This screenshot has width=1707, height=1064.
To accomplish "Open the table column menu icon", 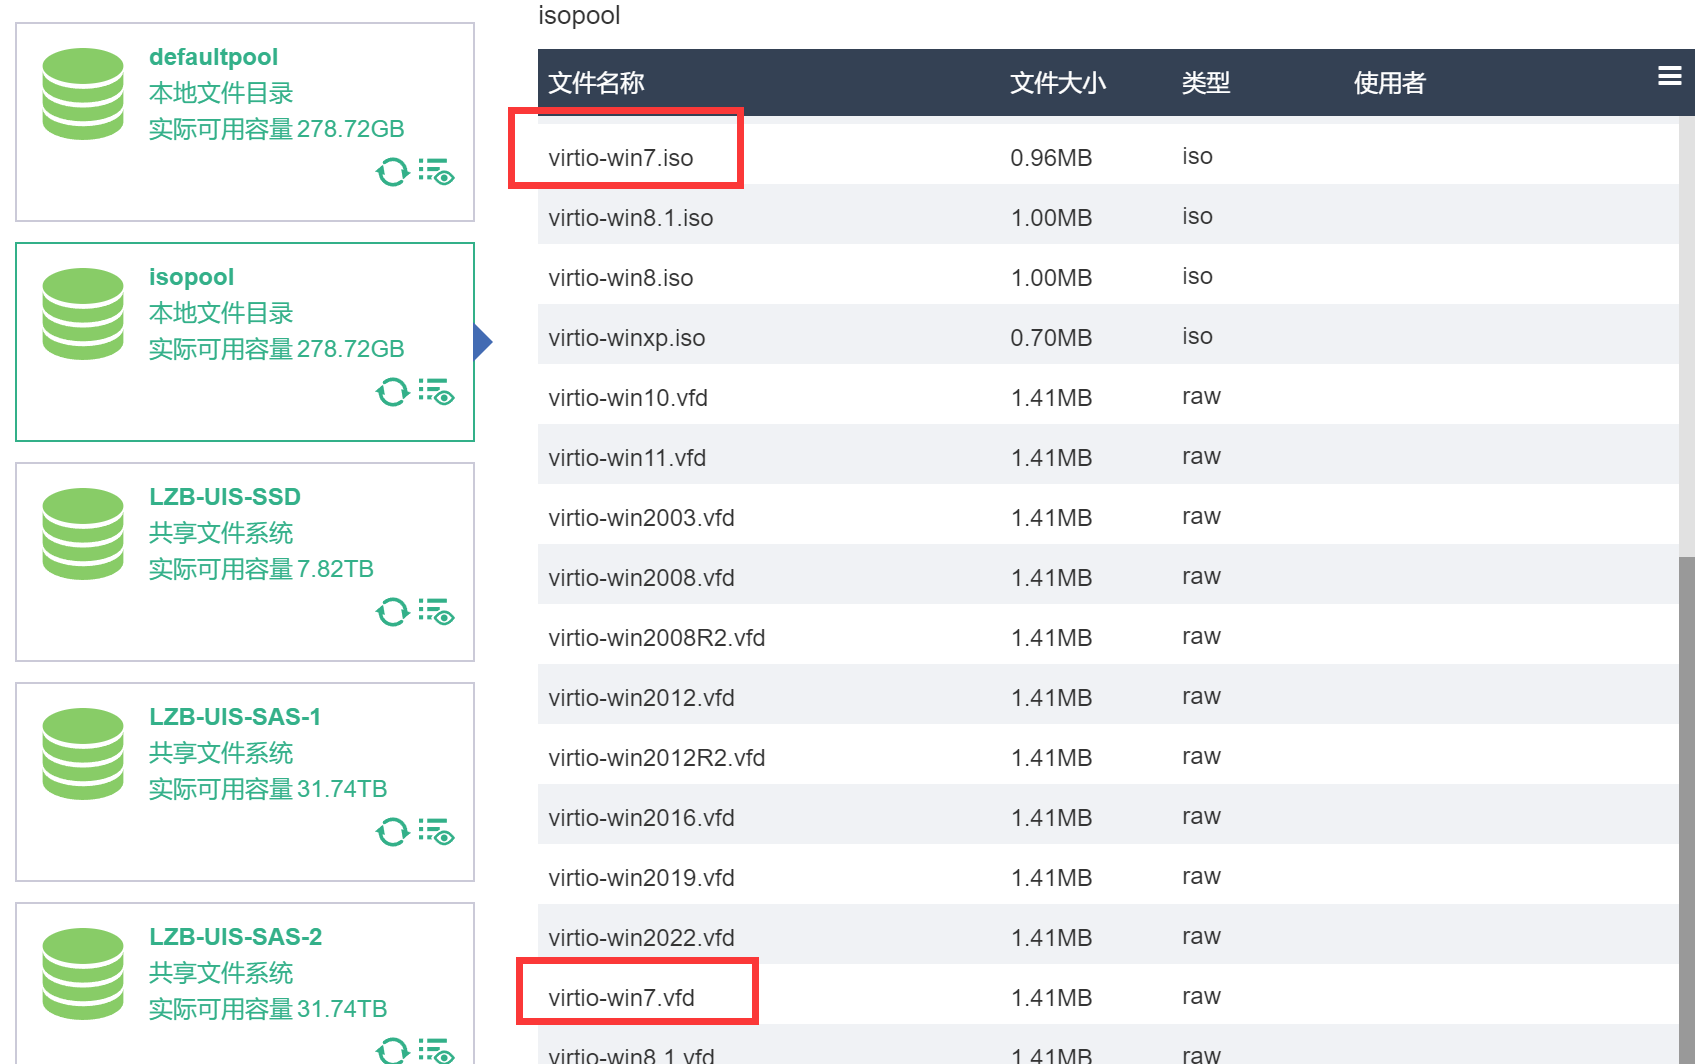I will pyautogui.click(x=1669, y=76).
